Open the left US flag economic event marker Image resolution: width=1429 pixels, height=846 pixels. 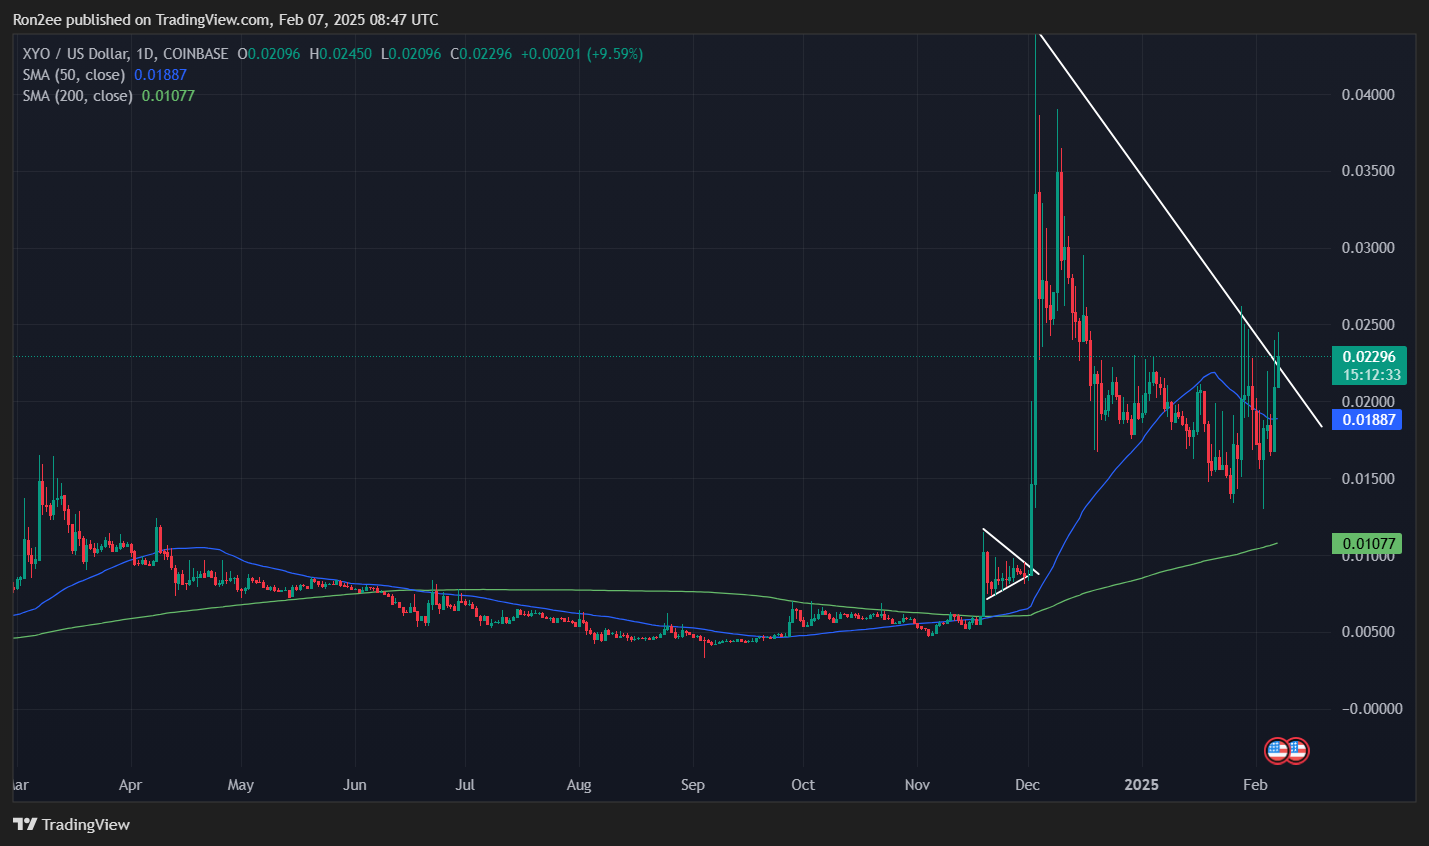[x=1277, y=750]
